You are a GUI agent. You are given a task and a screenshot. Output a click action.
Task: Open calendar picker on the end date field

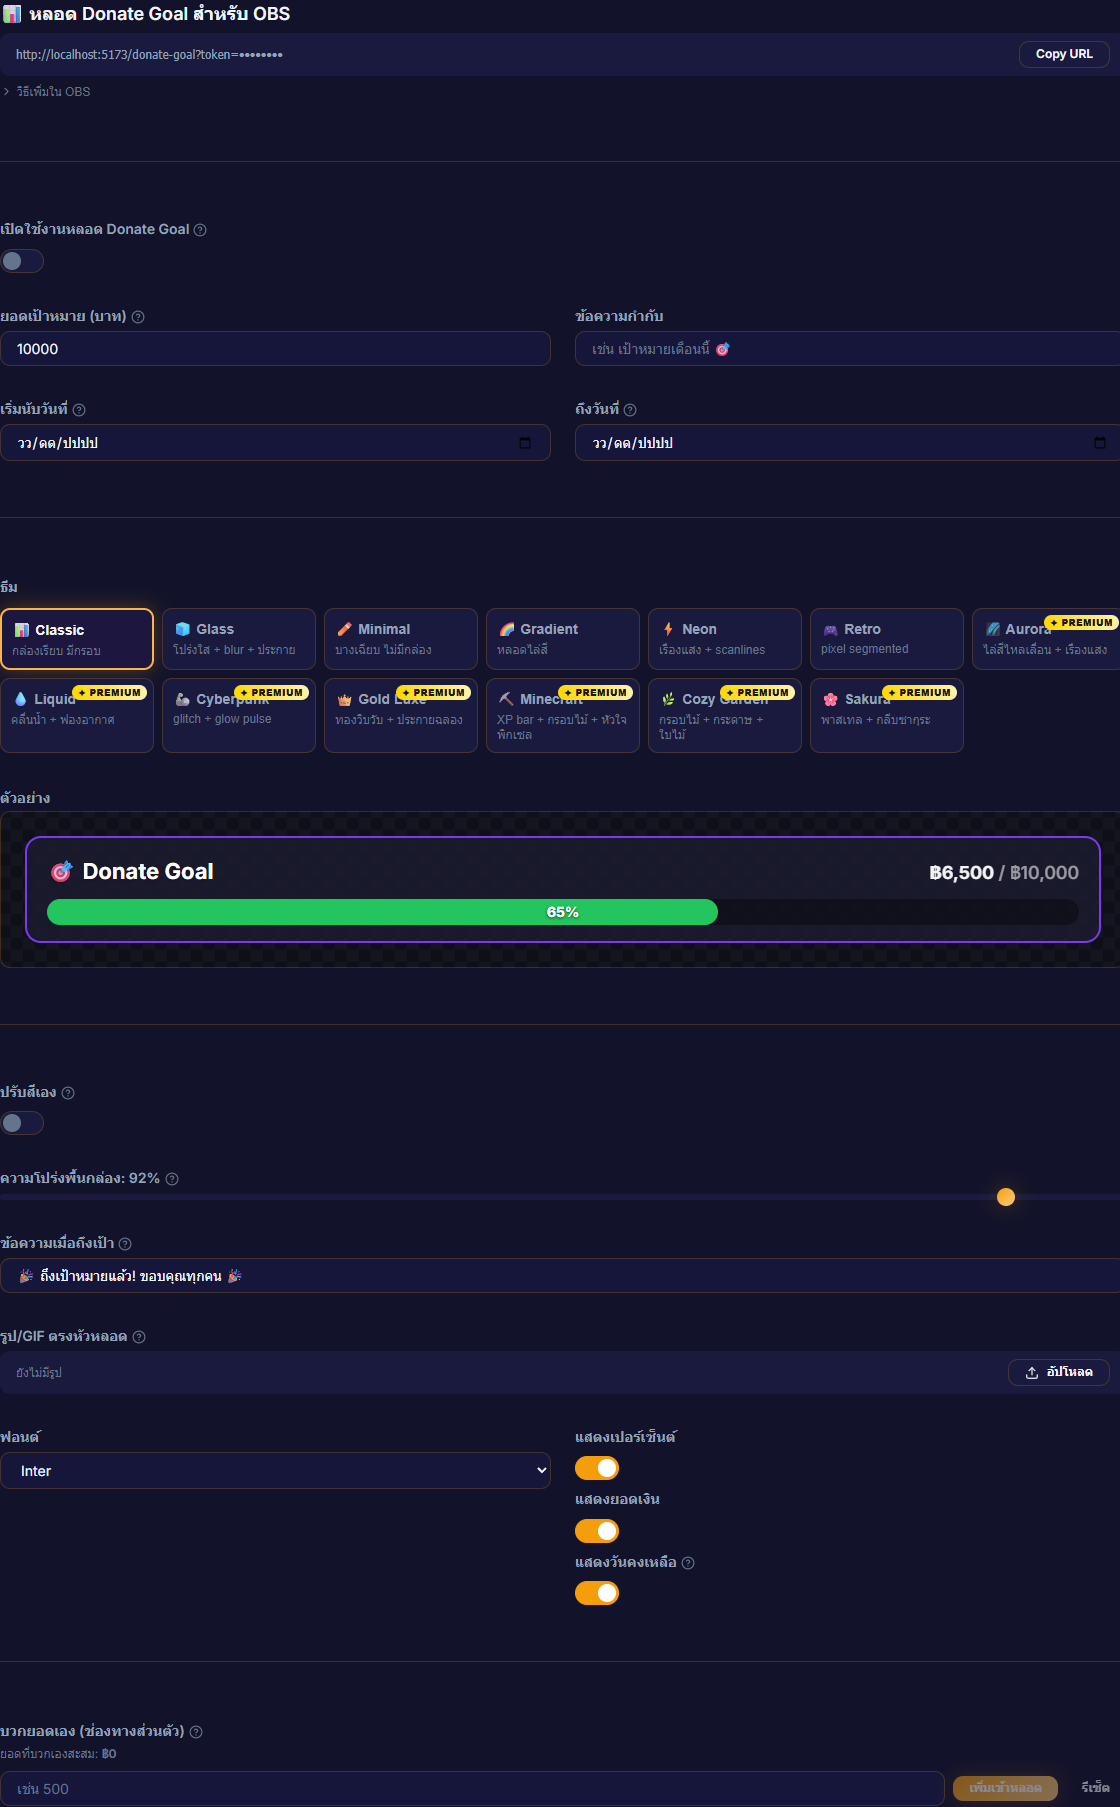point(1100,443)
